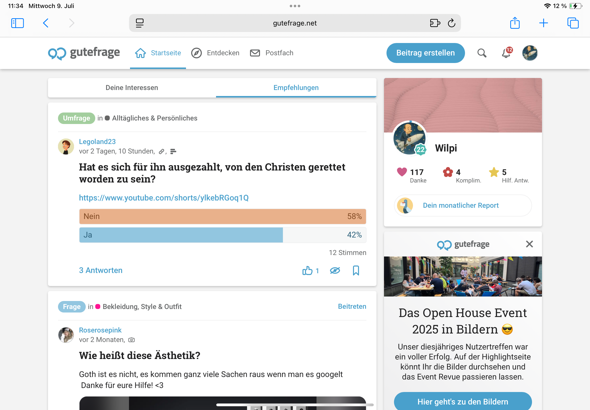Open search with the magnifier icon
The height and width of the screenshot is (410, 590).
pyautogui.click(x=482, y=53)
